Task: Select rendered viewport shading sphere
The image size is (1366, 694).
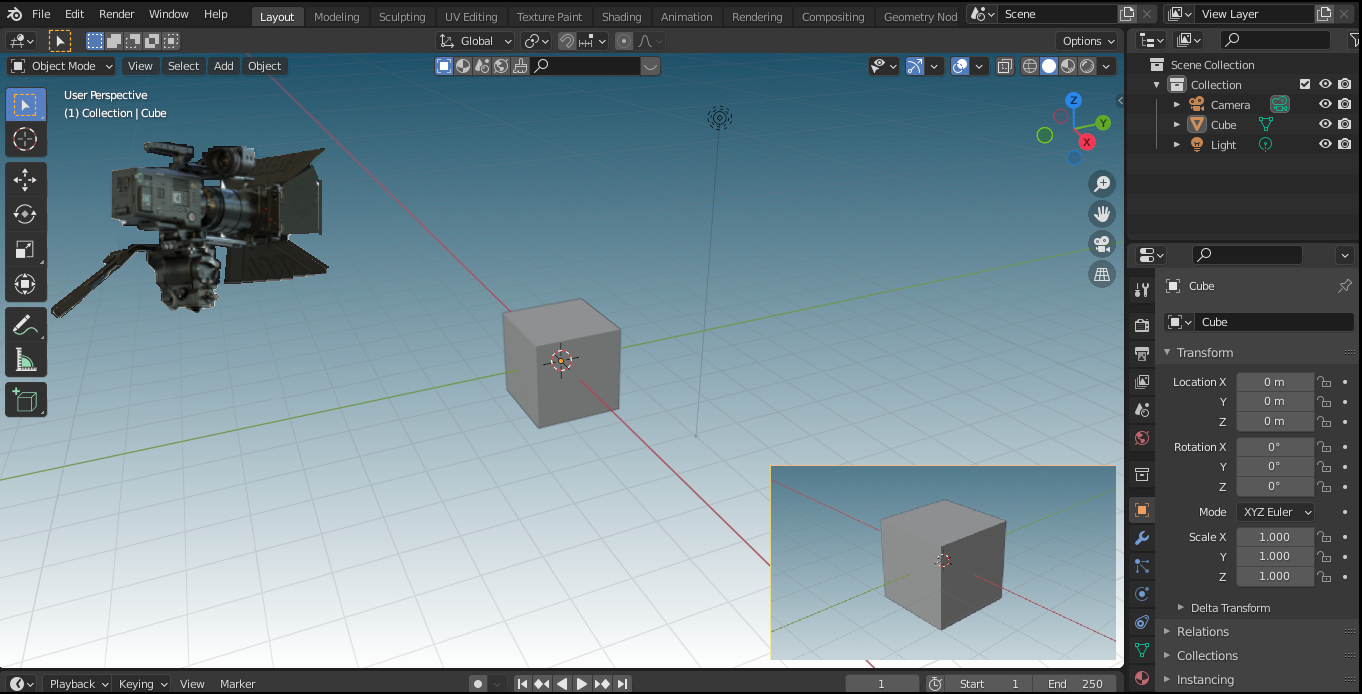Action: click(1087, 66)
